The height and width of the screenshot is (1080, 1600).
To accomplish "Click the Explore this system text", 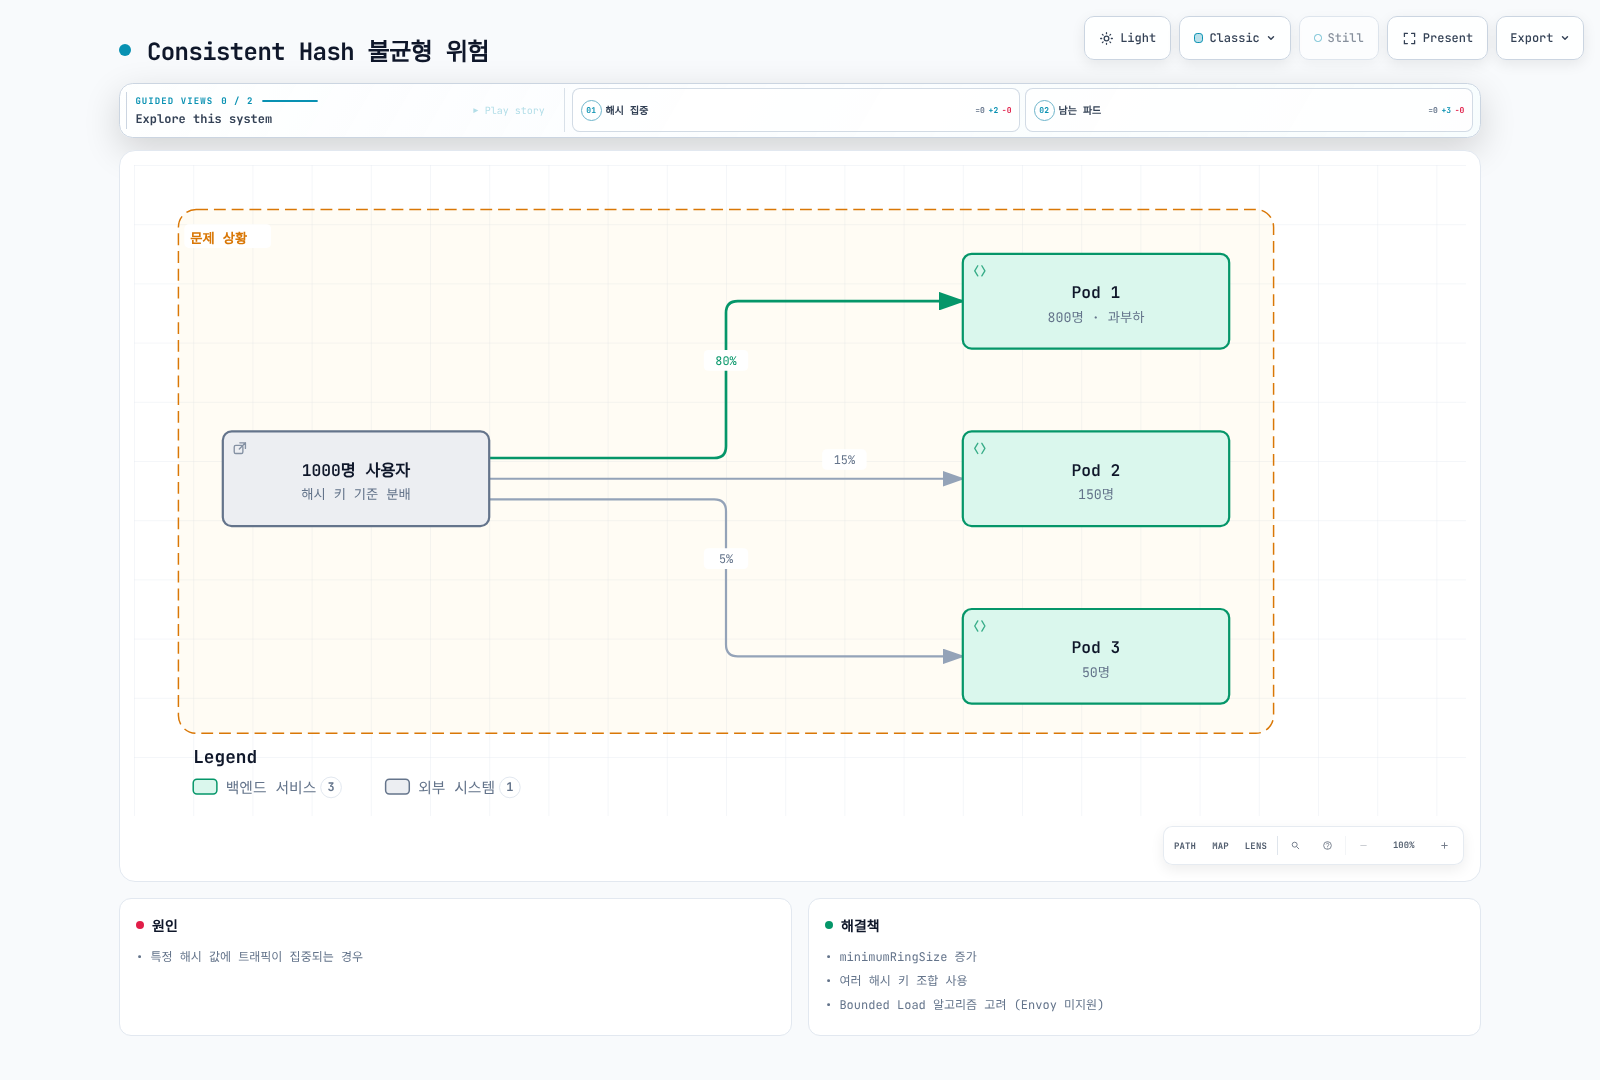I will (x=204, y=119).
